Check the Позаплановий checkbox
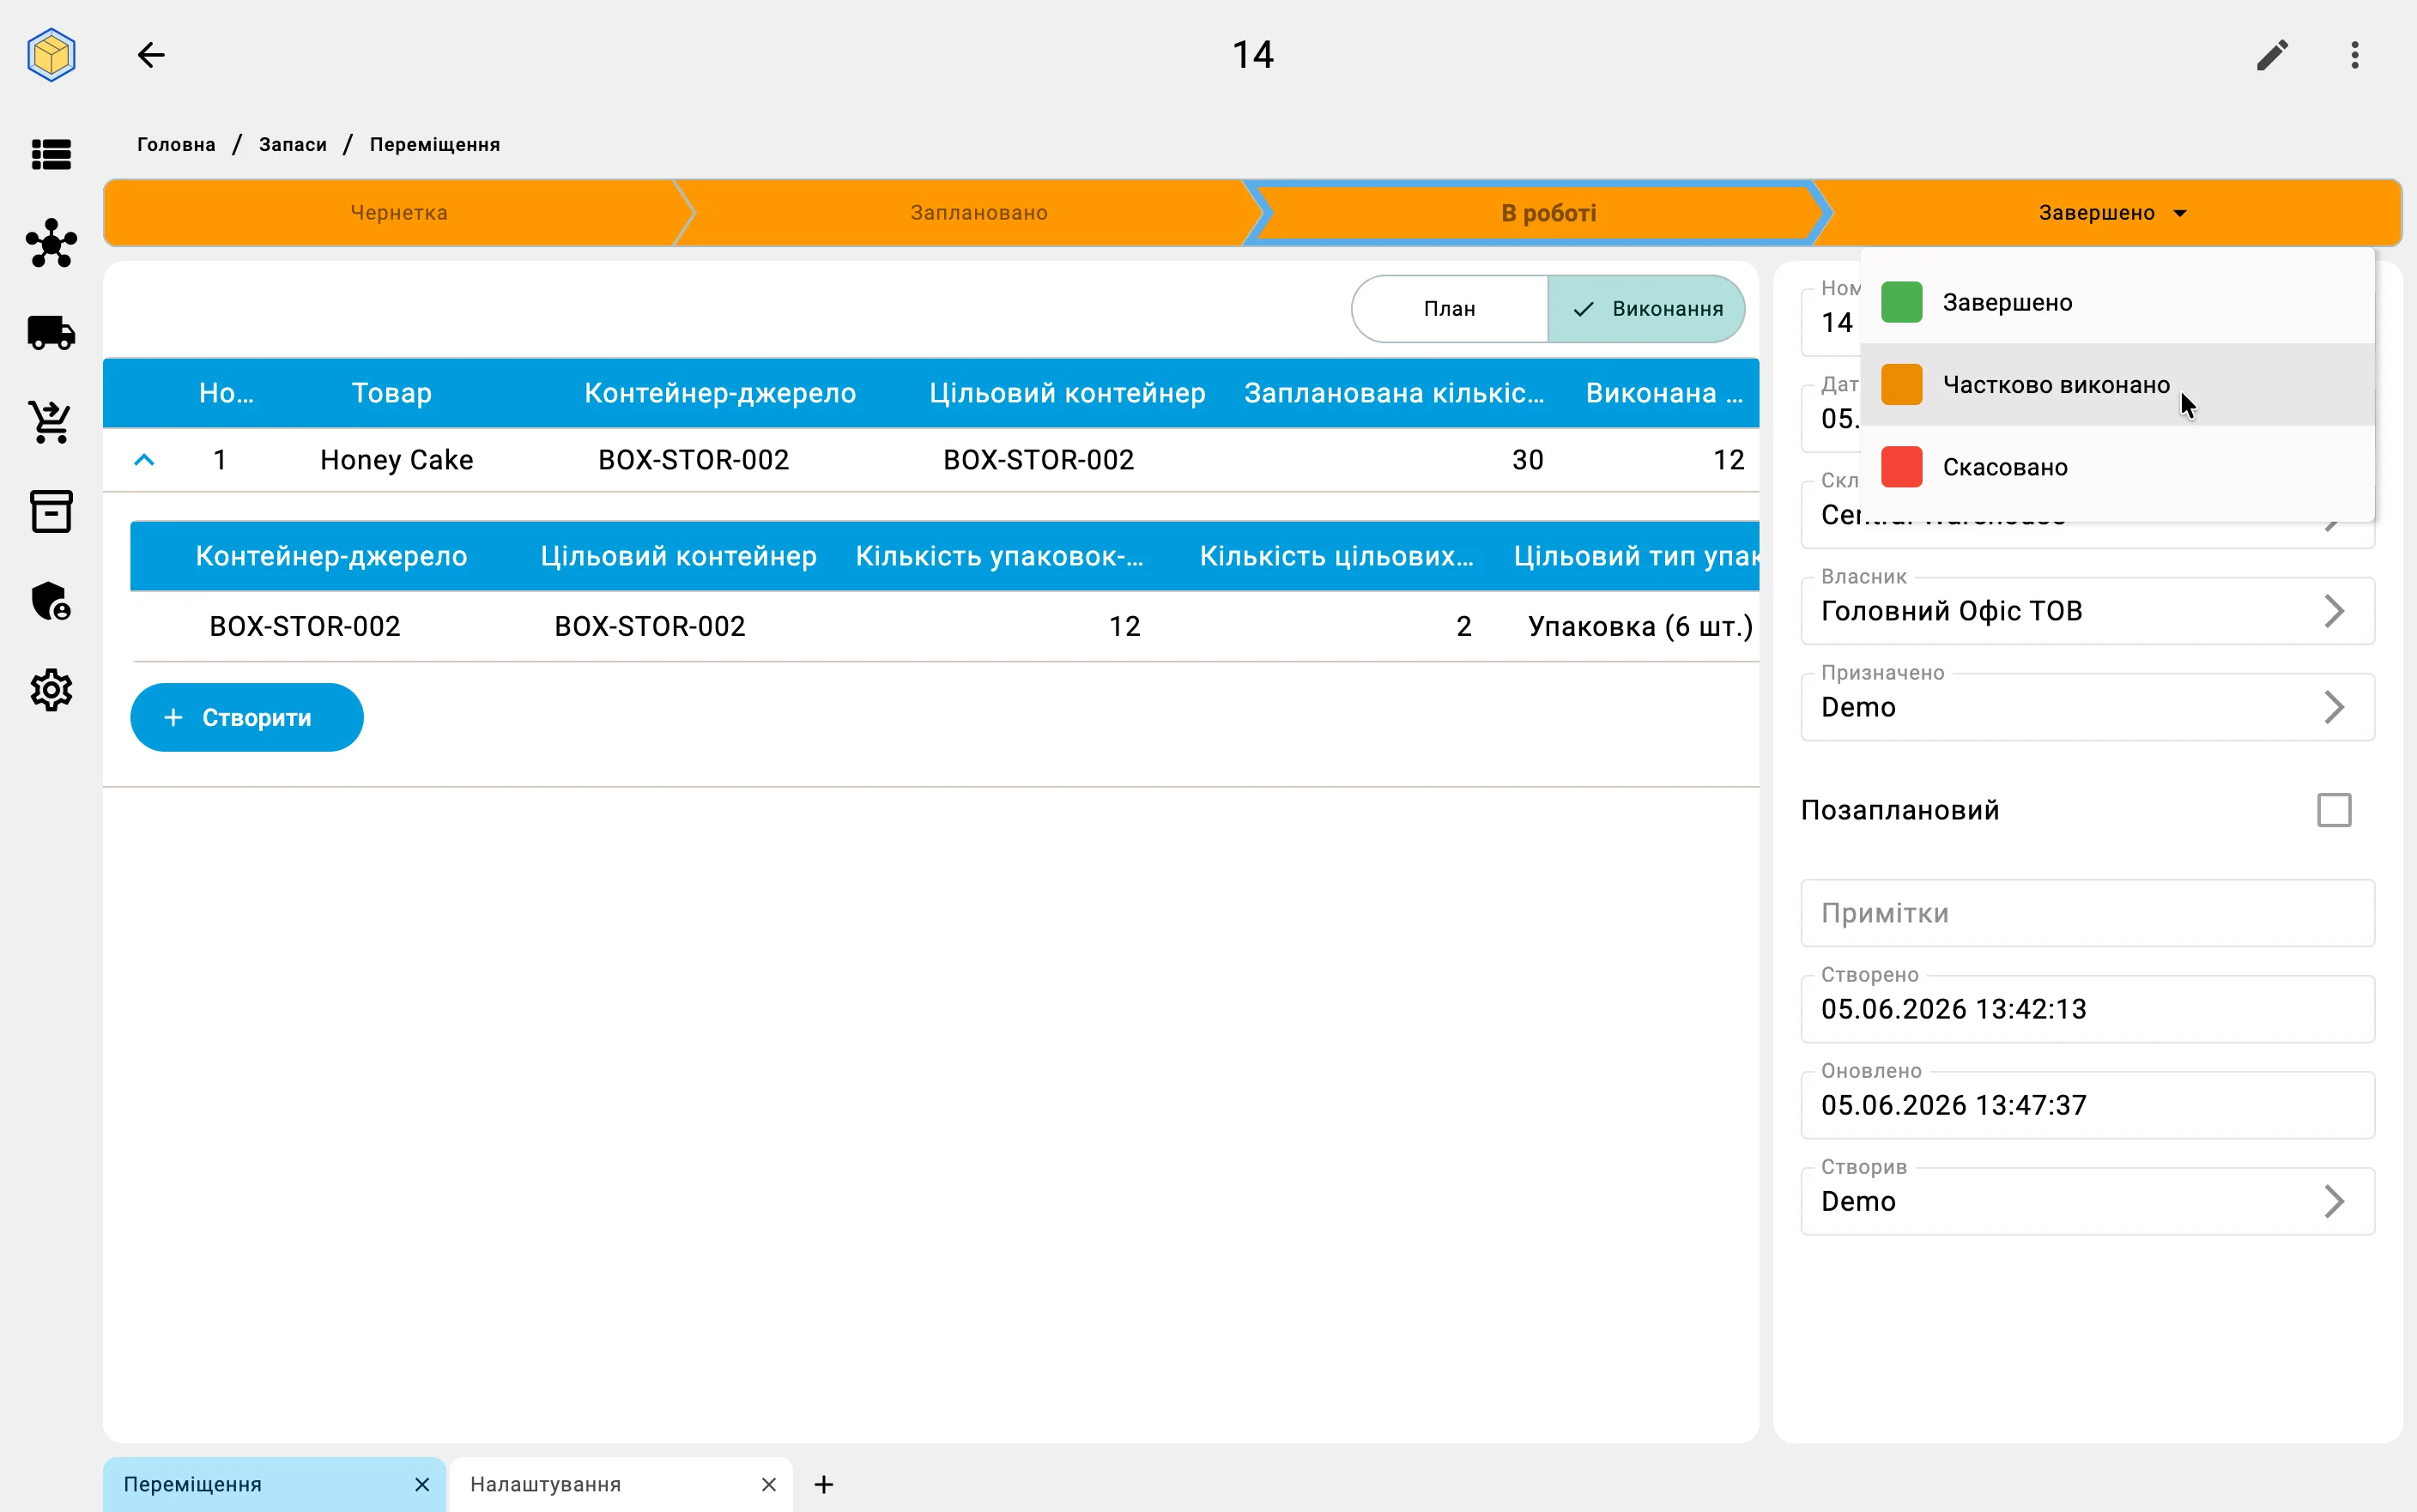Image resolution: width=2417 pixels, height=1512 pixels. 2334,810
